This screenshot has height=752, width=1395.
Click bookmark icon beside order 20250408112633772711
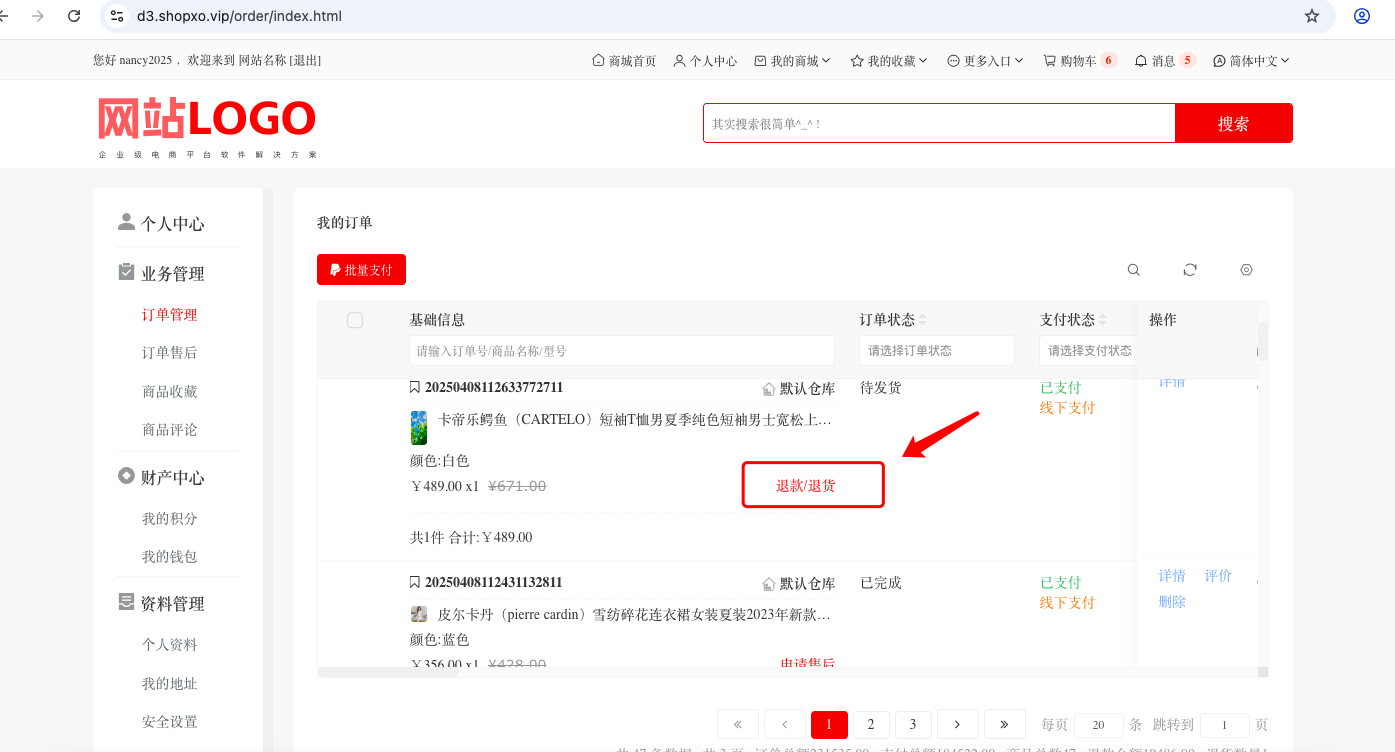[415, 387]
